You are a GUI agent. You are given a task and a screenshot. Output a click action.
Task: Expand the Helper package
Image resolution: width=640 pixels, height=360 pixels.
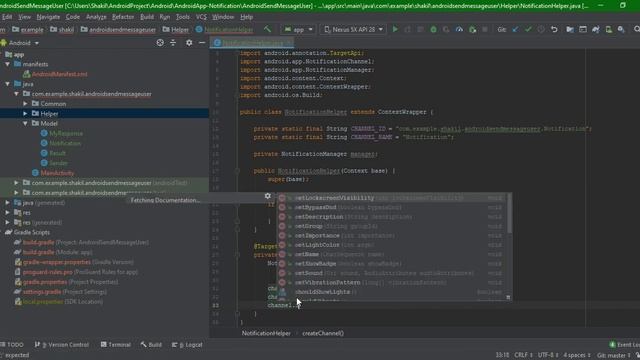click(25, 113)
